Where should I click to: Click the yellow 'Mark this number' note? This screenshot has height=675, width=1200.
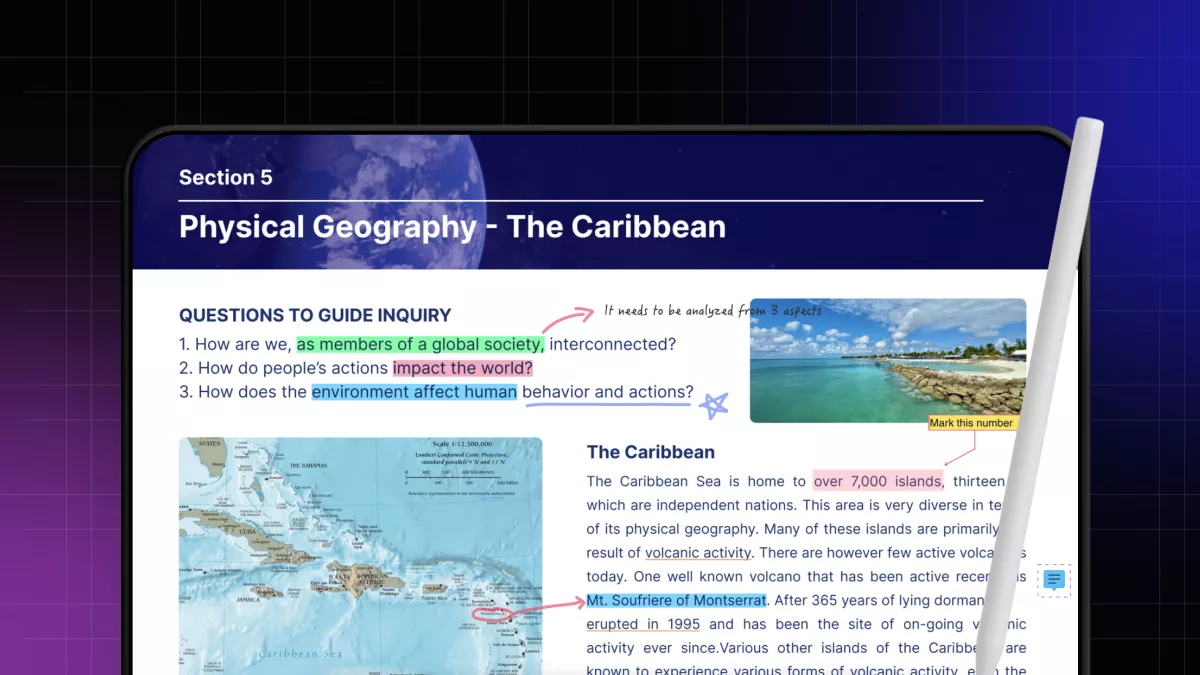971,423
